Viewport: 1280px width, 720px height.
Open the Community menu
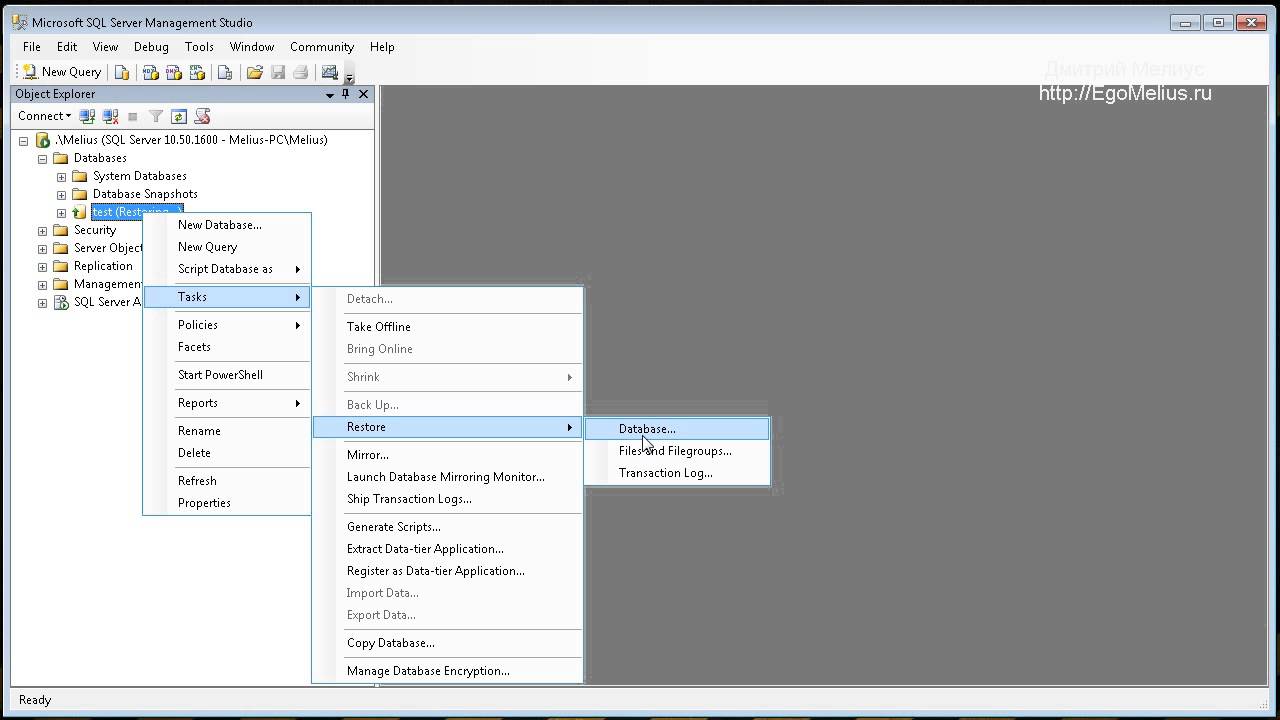coord(322,47)
